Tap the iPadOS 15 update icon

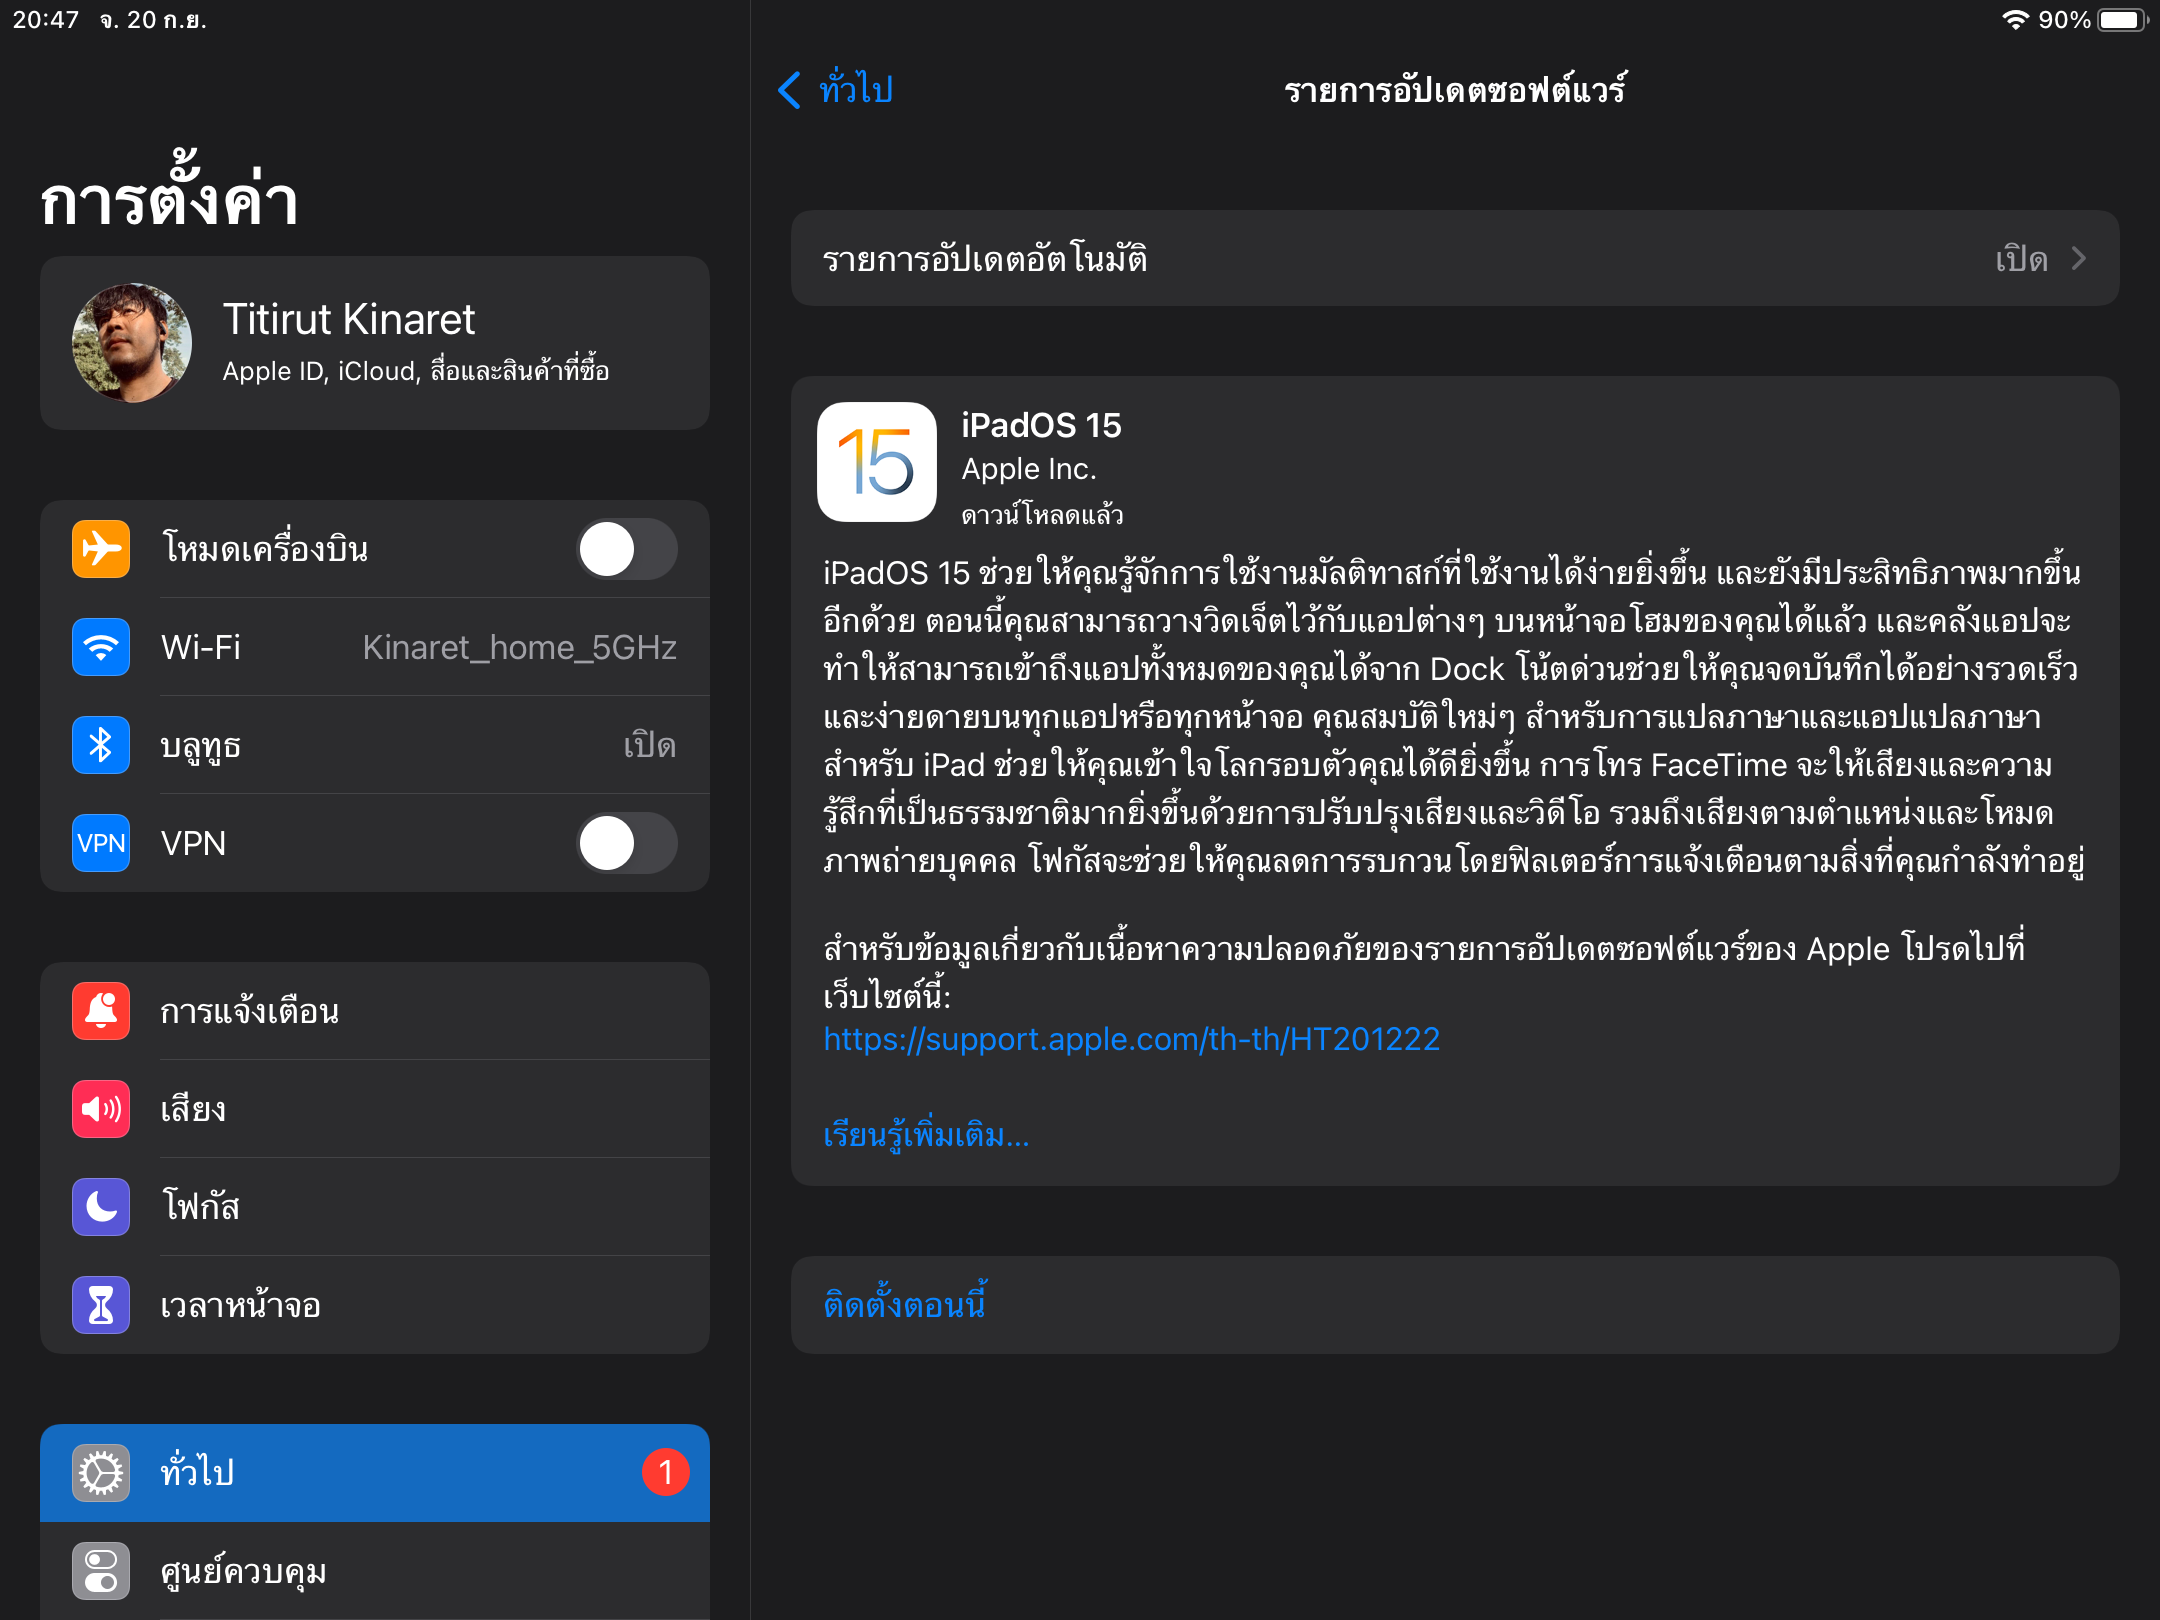pos(877,462)
